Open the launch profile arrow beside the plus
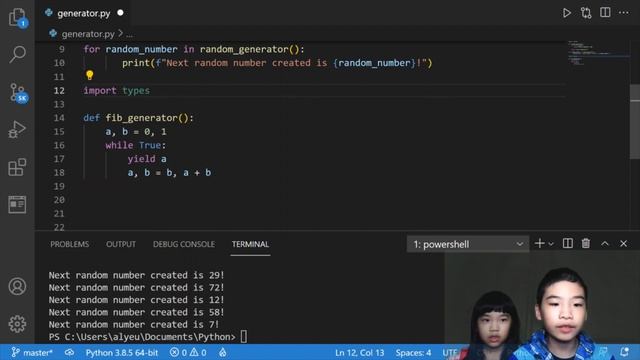 click(x=551, y=244)
